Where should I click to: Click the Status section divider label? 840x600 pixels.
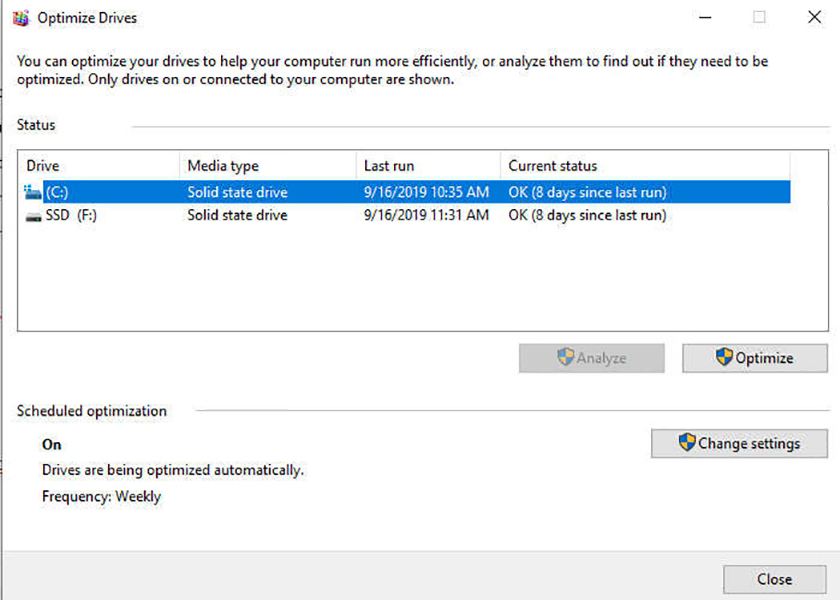click(35, 124)
